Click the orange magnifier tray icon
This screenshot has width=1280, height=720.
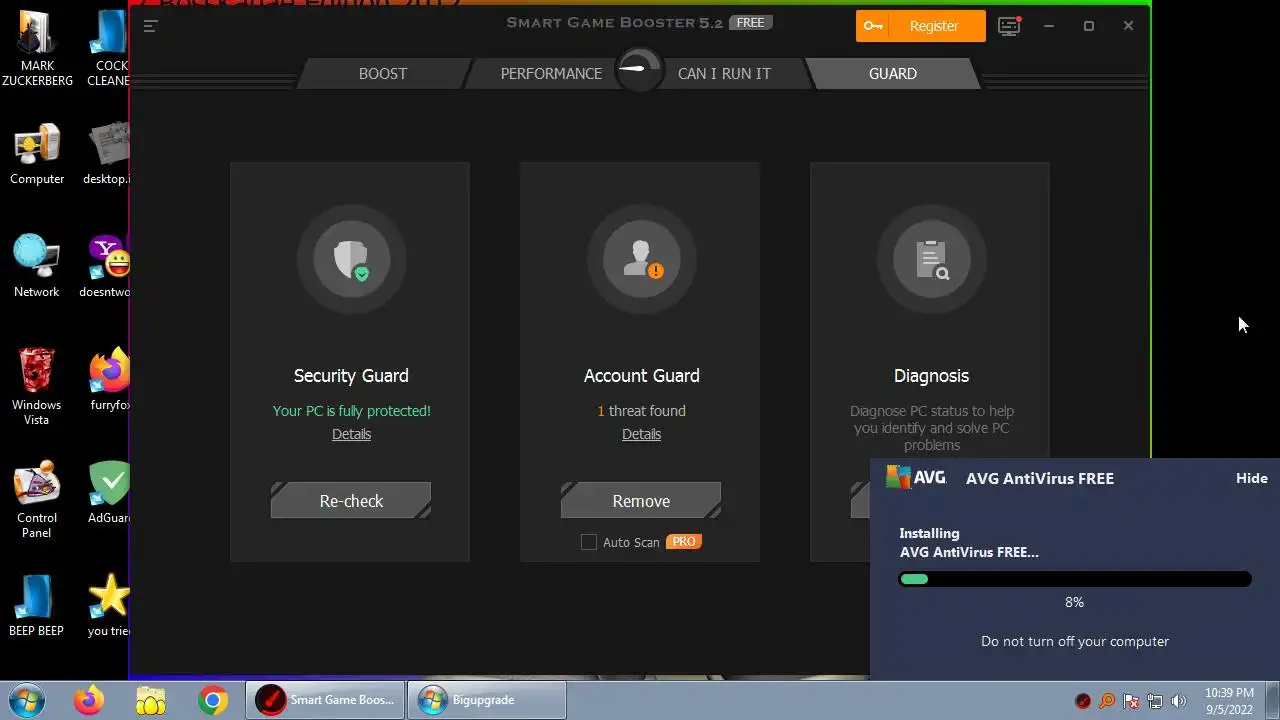pyautogui.click(x=1107, y=701)
